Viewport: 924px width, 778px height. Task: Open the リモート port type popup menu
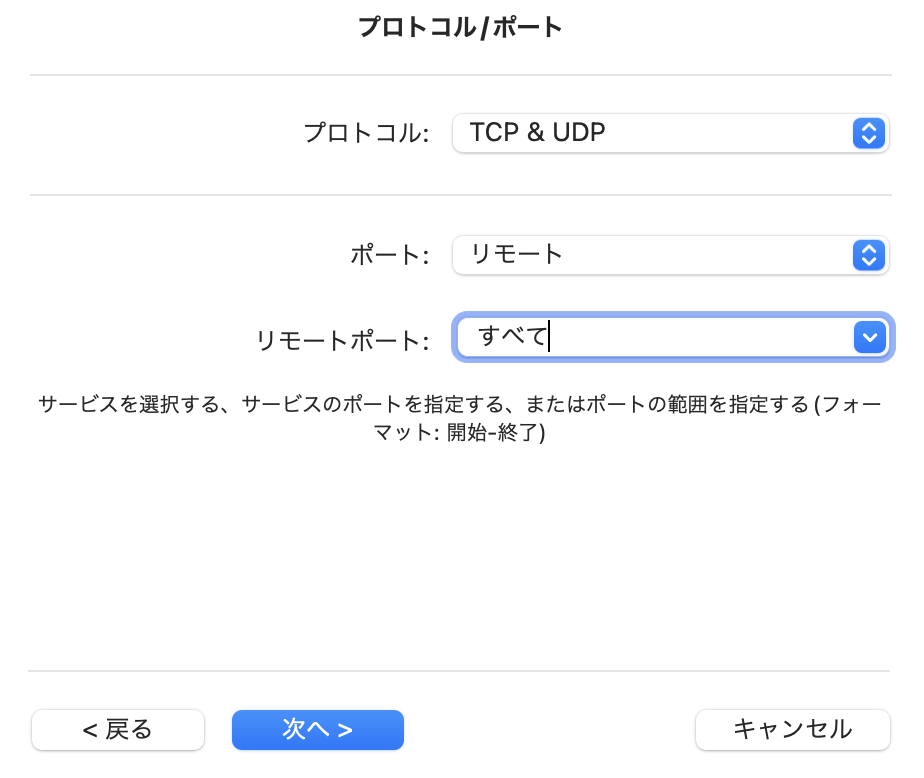coord(671,255)
